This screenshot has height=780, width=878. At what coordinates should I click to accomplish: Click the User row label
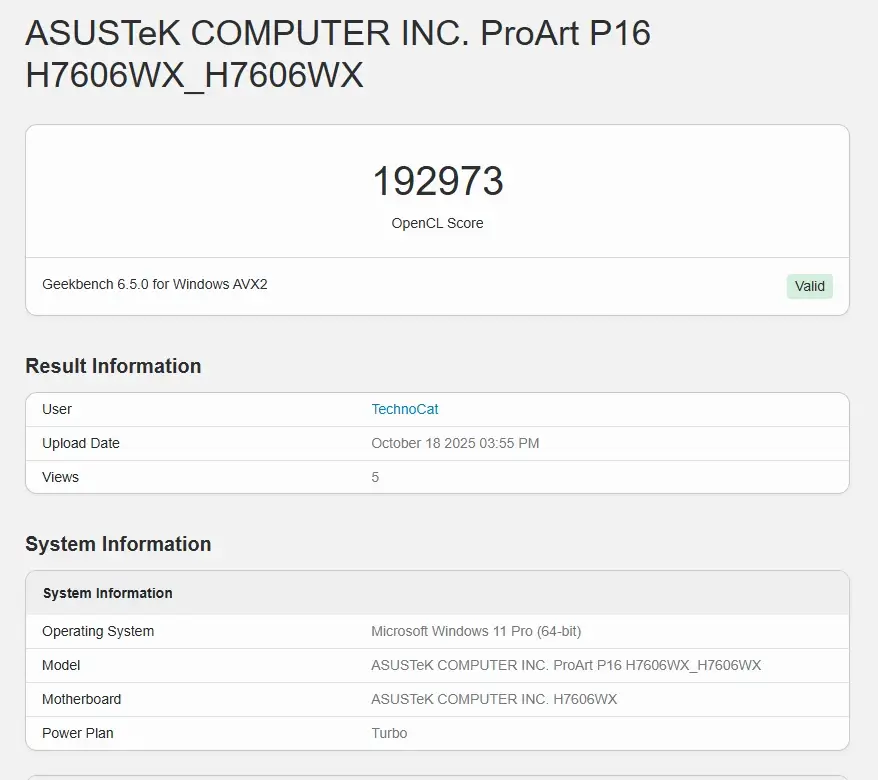point(57,409)
